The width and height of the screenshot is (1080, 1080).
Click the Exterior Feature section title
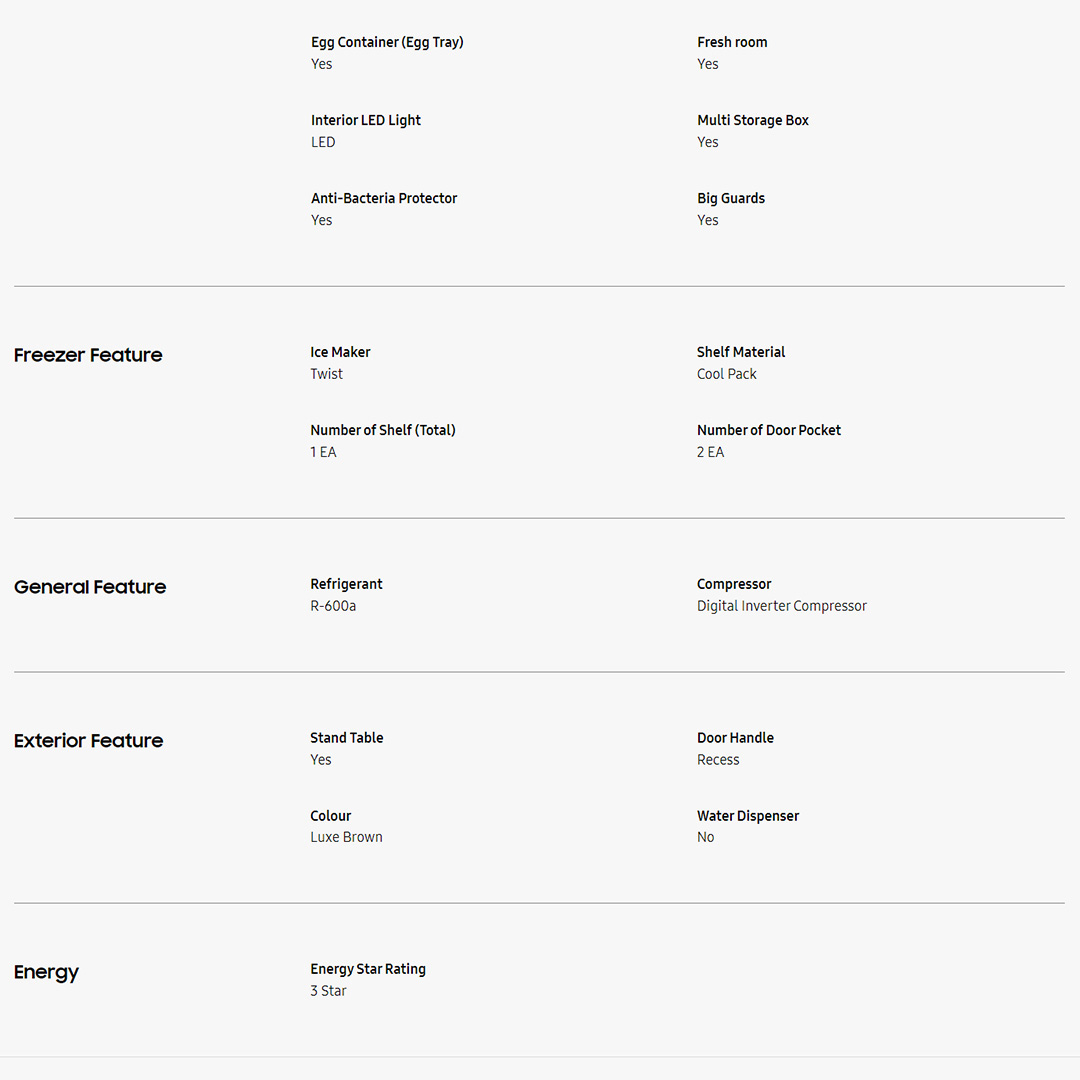tap(88, 741)
